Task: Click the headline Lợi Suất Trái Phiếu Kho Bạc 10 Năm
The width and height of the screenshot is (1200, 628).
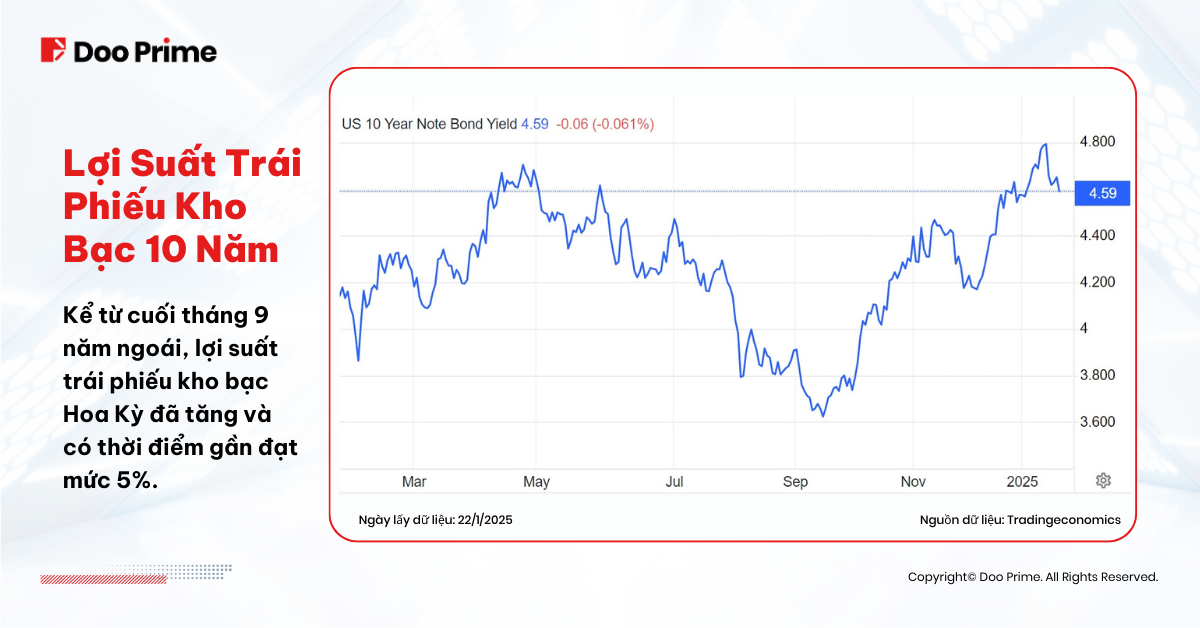Action: [x=182, y=206]
